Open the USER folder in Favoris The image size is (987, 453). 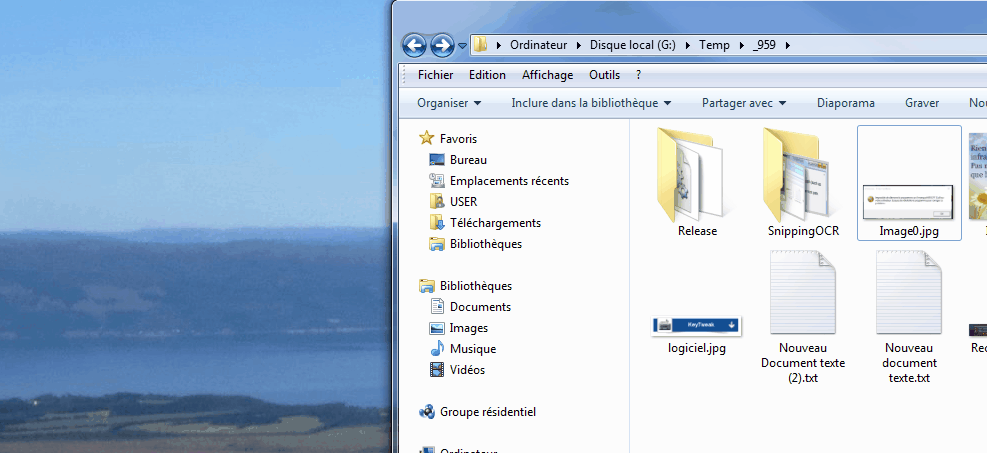[x=463, y=202]
